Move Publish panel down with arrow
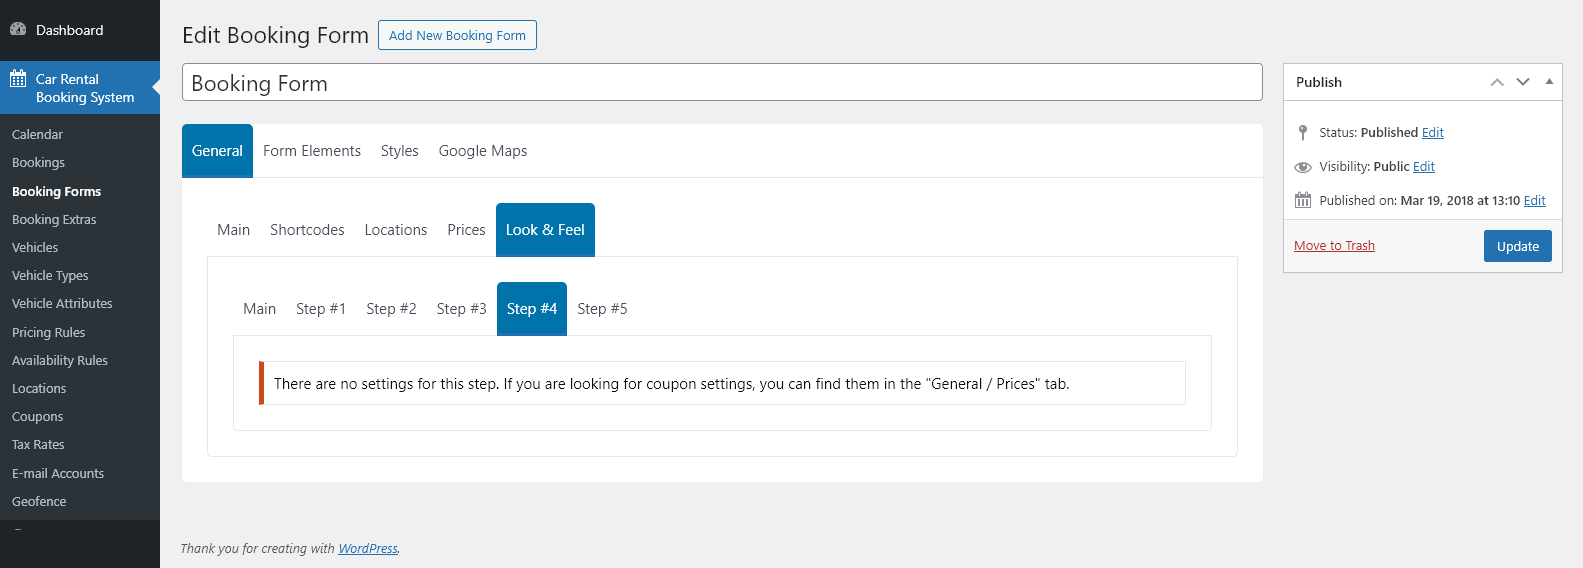 pos(1522,82)
